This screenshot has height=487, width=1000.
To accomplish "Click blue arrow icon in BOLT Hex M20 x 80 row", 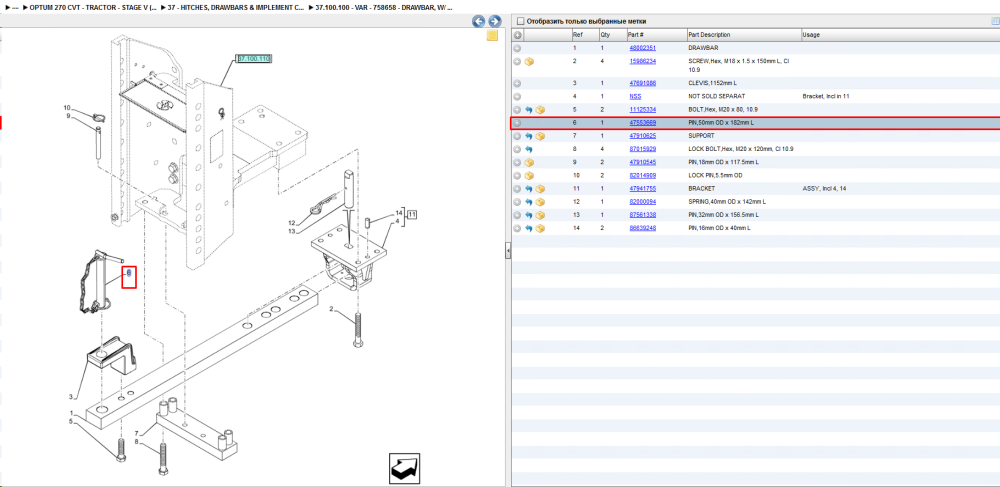I will point(529,110).
